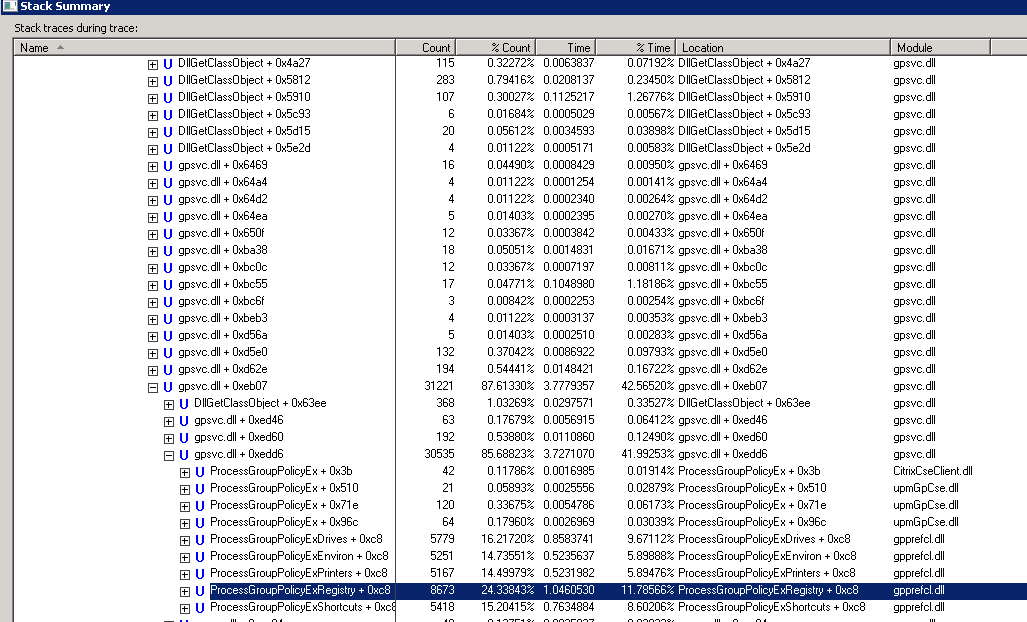
Task: Expand the gpsvc.dll + 0xed60 node
Action: [169, 437]
